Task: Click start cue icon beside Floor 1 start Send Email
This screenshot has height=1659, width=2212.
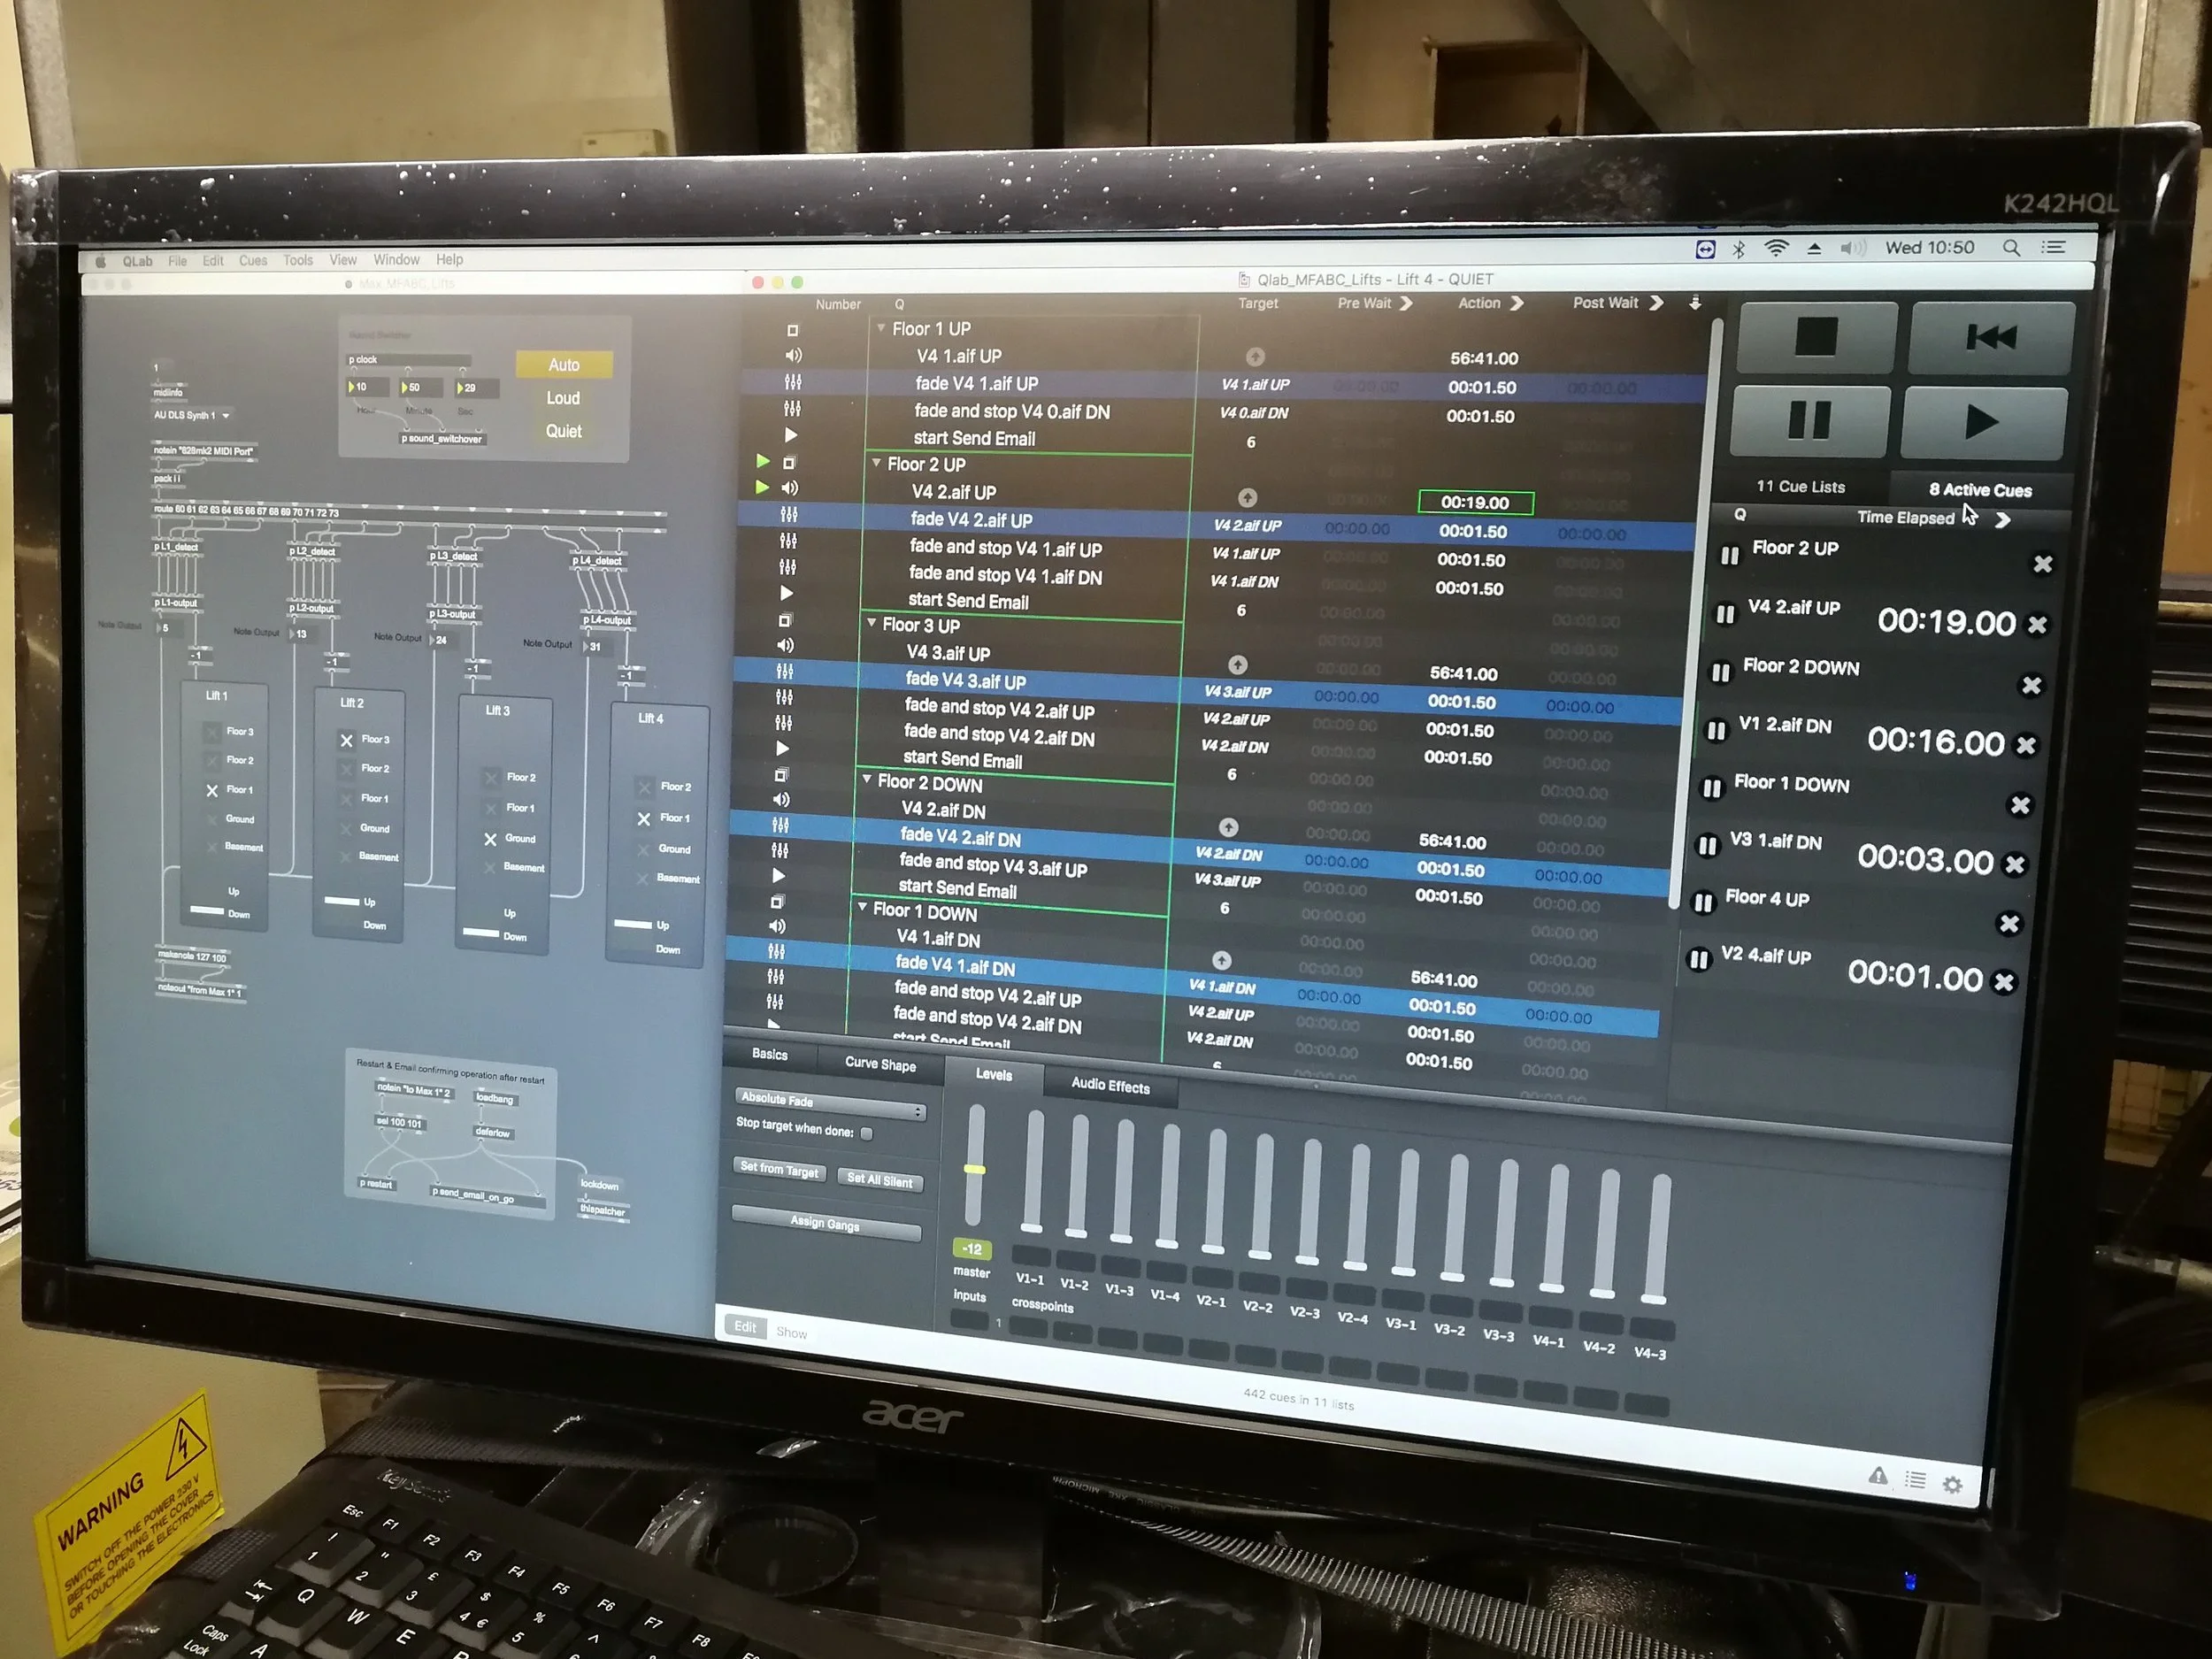Action: click(x=791, y=435)
